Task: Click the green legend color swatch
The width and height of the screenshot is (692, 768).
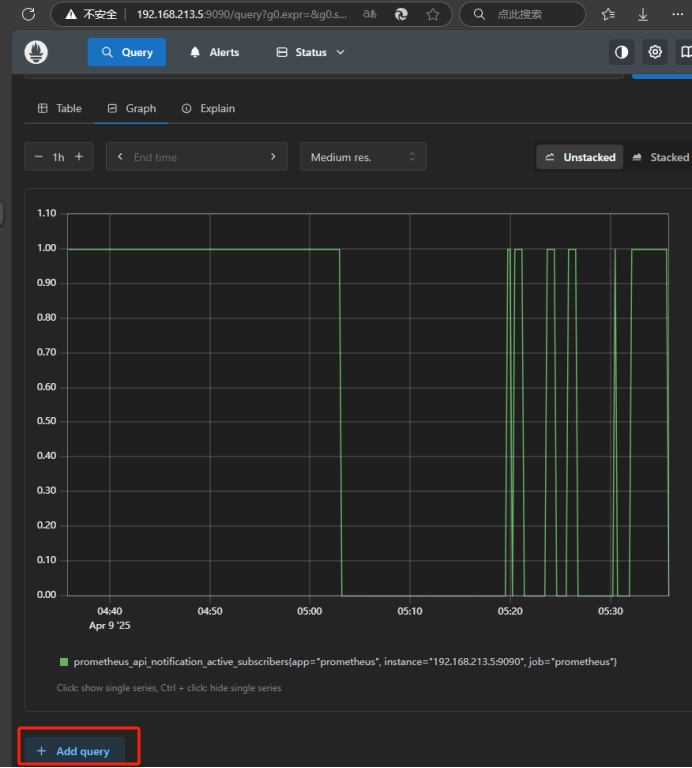Action: 64,662
